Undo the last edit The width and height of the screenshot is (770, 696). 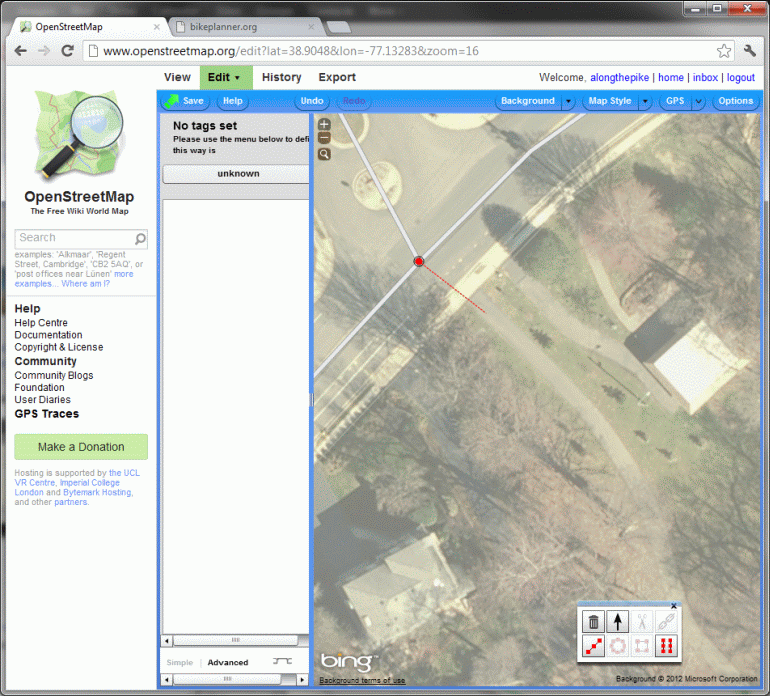pos(312,101)
